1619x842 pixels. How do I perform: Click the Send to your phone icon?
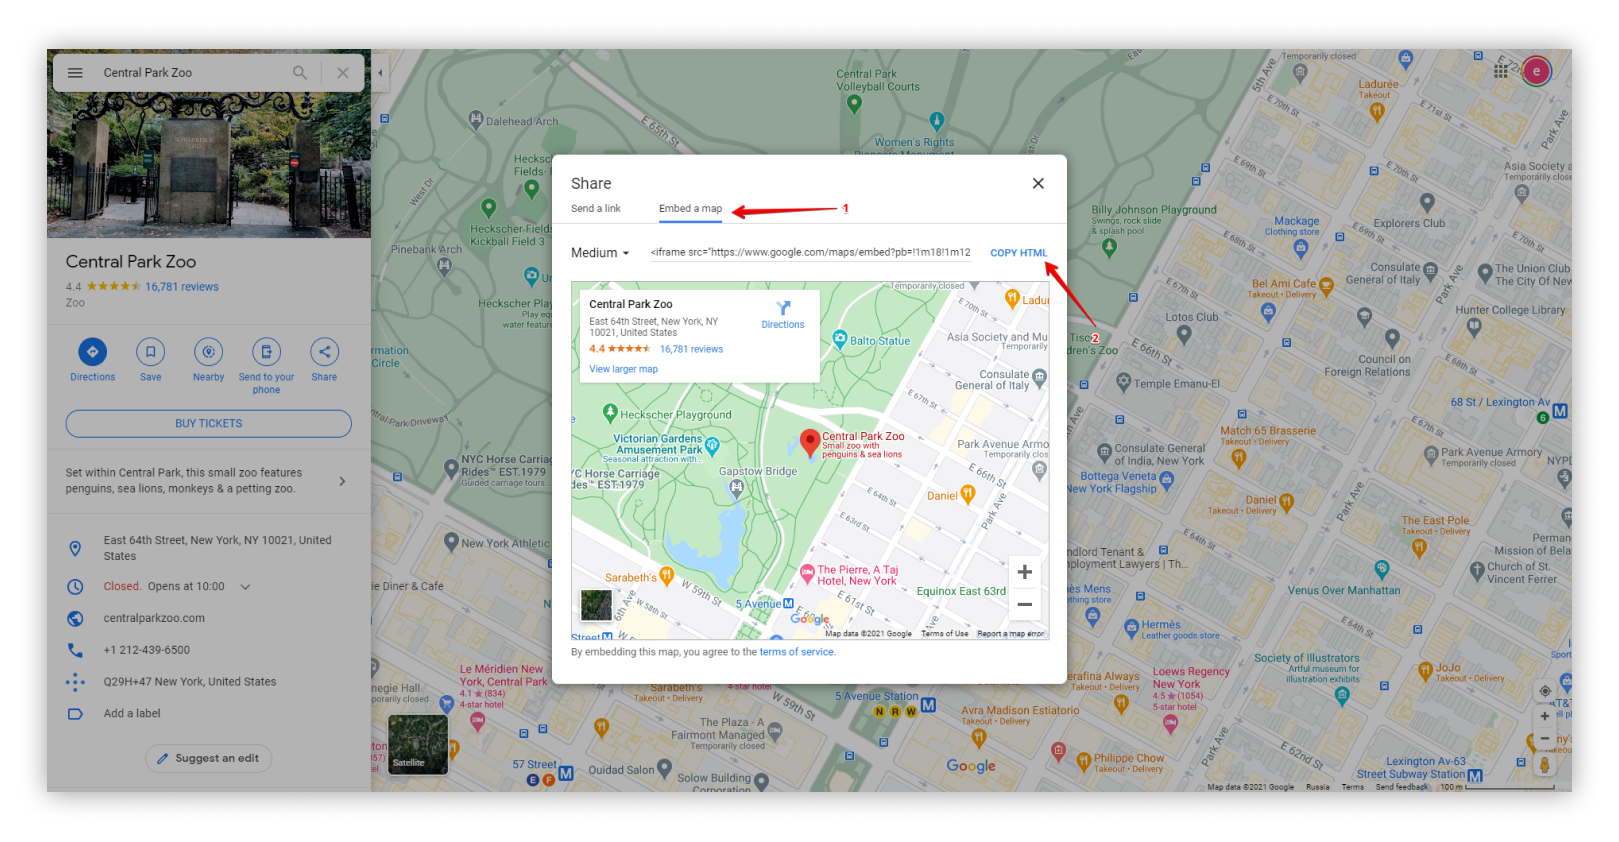coord(266,352)
